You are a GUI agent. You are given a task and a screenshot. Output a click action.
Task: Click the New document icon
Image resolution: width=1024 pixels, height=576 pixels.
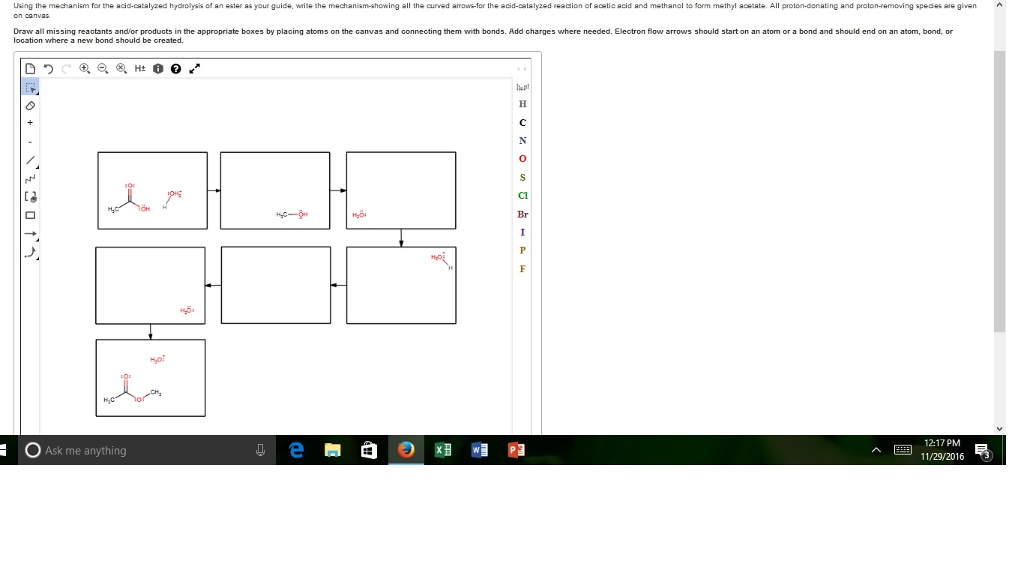(x=30, y=69)
